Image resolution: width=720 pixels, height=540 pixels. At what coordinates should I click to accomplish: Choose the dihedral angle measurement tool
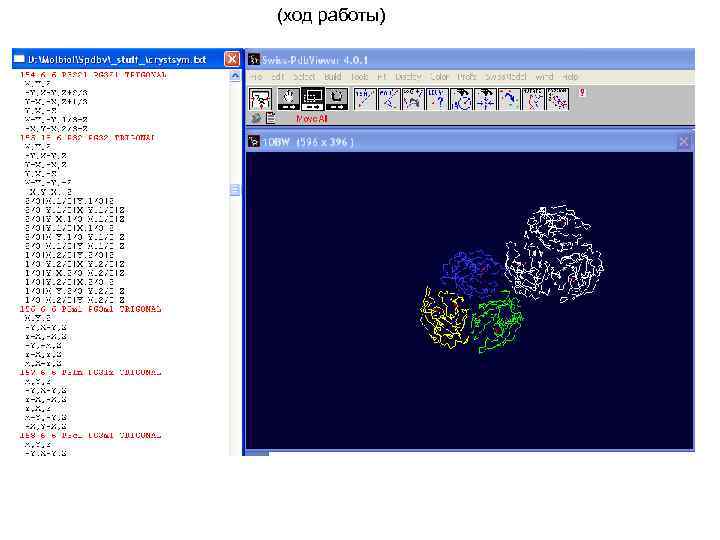(x=413, y=99)
